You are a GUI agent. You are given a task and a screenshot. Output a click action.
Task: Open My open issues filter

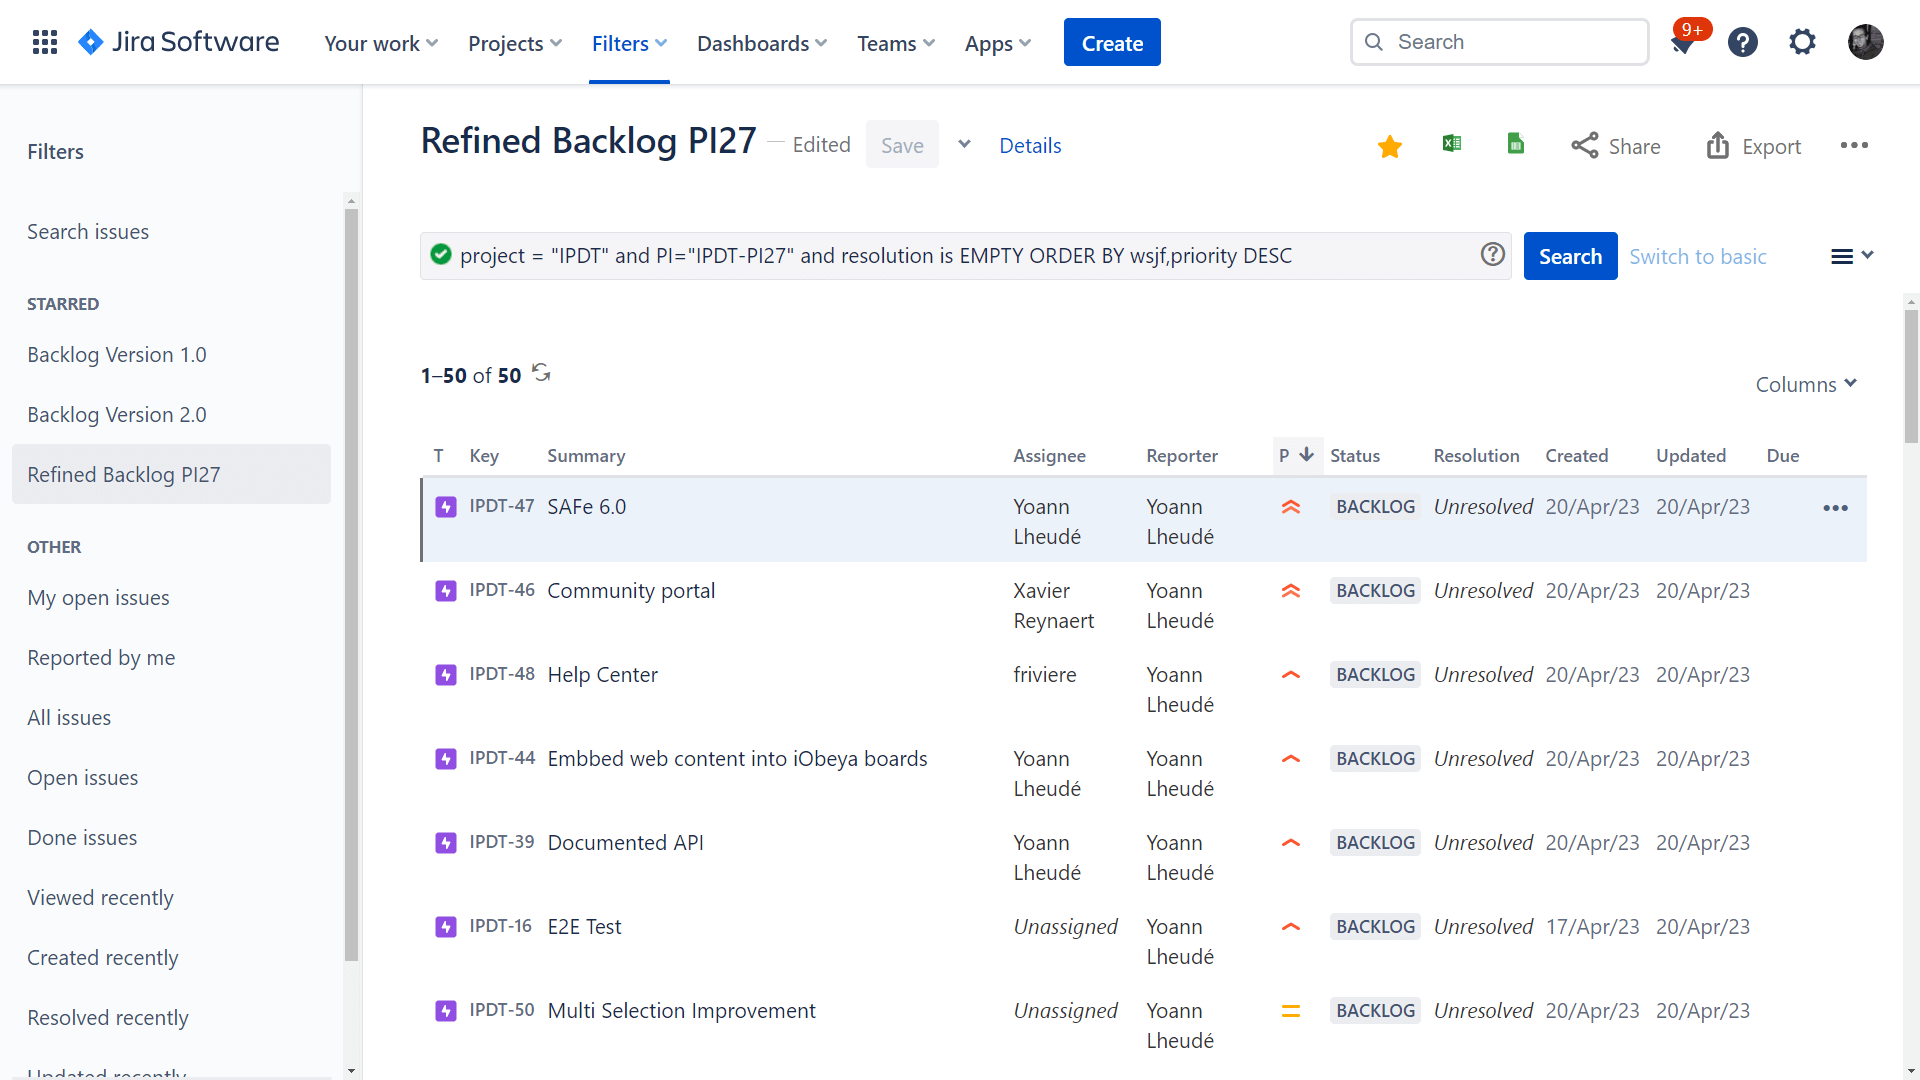tap(98, 597)
